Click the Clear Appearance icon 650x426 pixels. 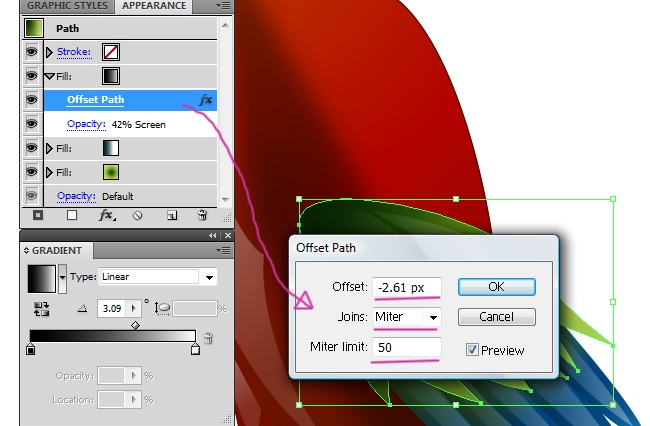tap(138, 215)
